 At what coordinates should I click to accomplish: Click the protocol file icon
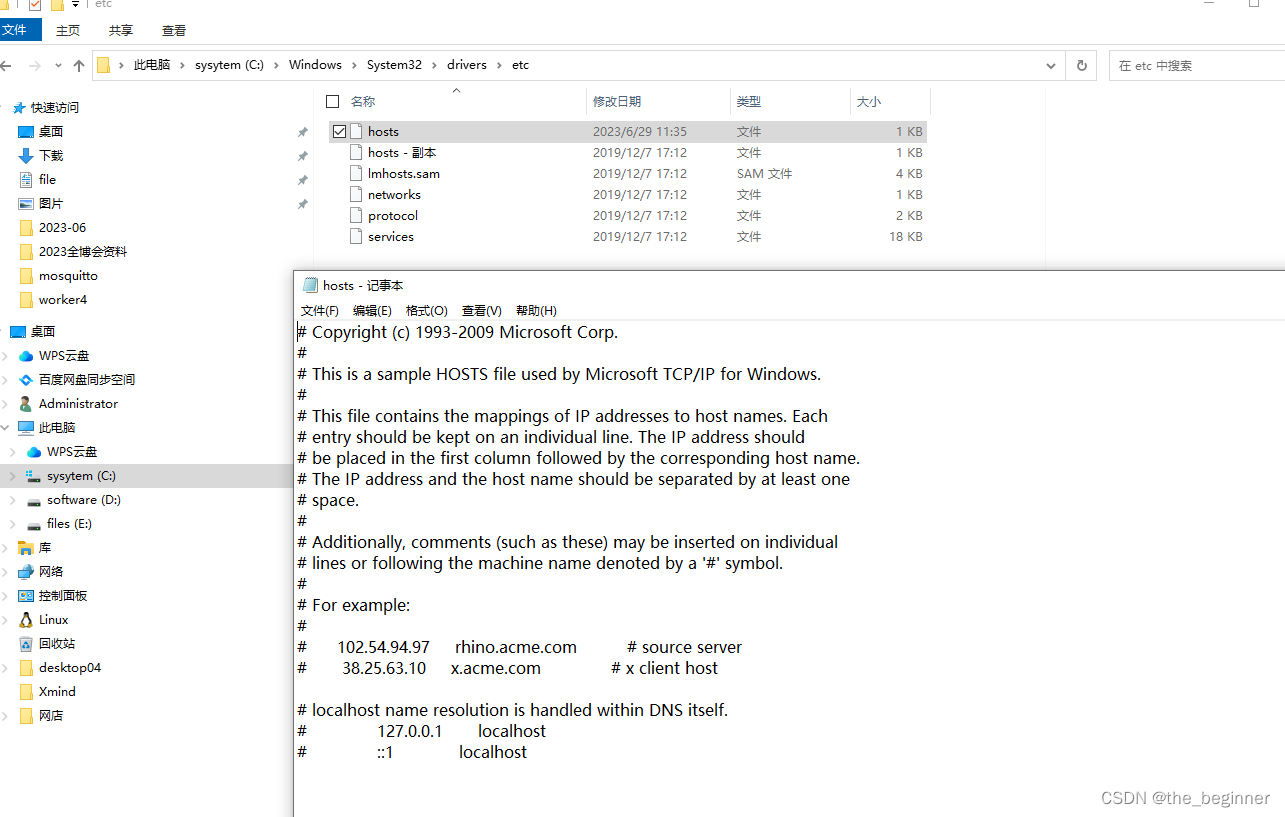[356, 215]
